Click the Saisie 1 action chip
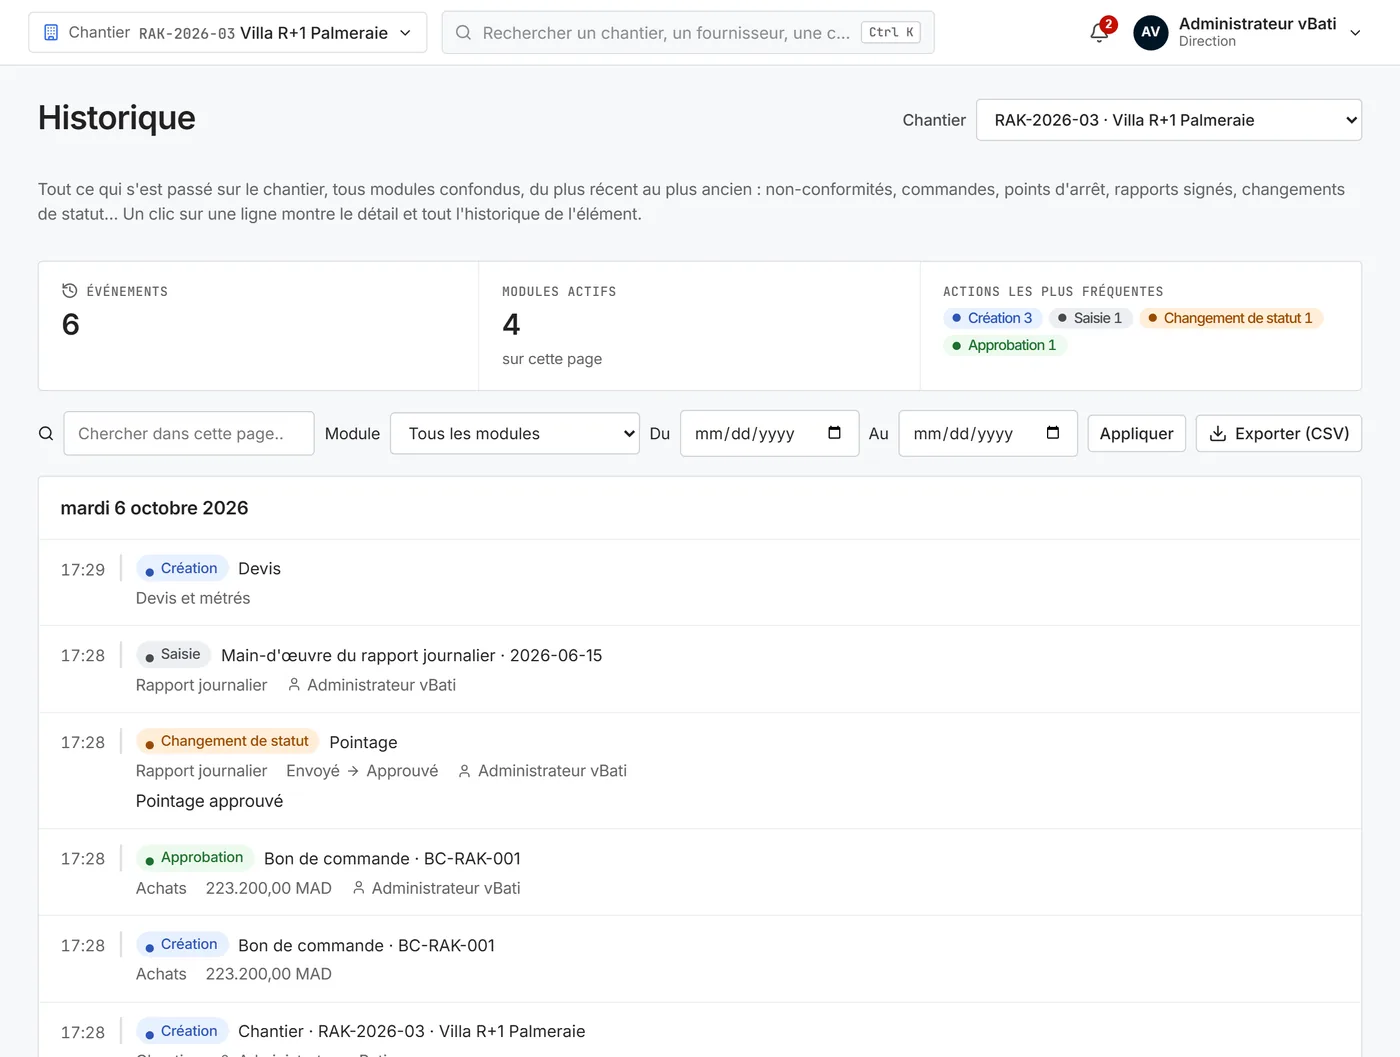 coord(1091,318)
